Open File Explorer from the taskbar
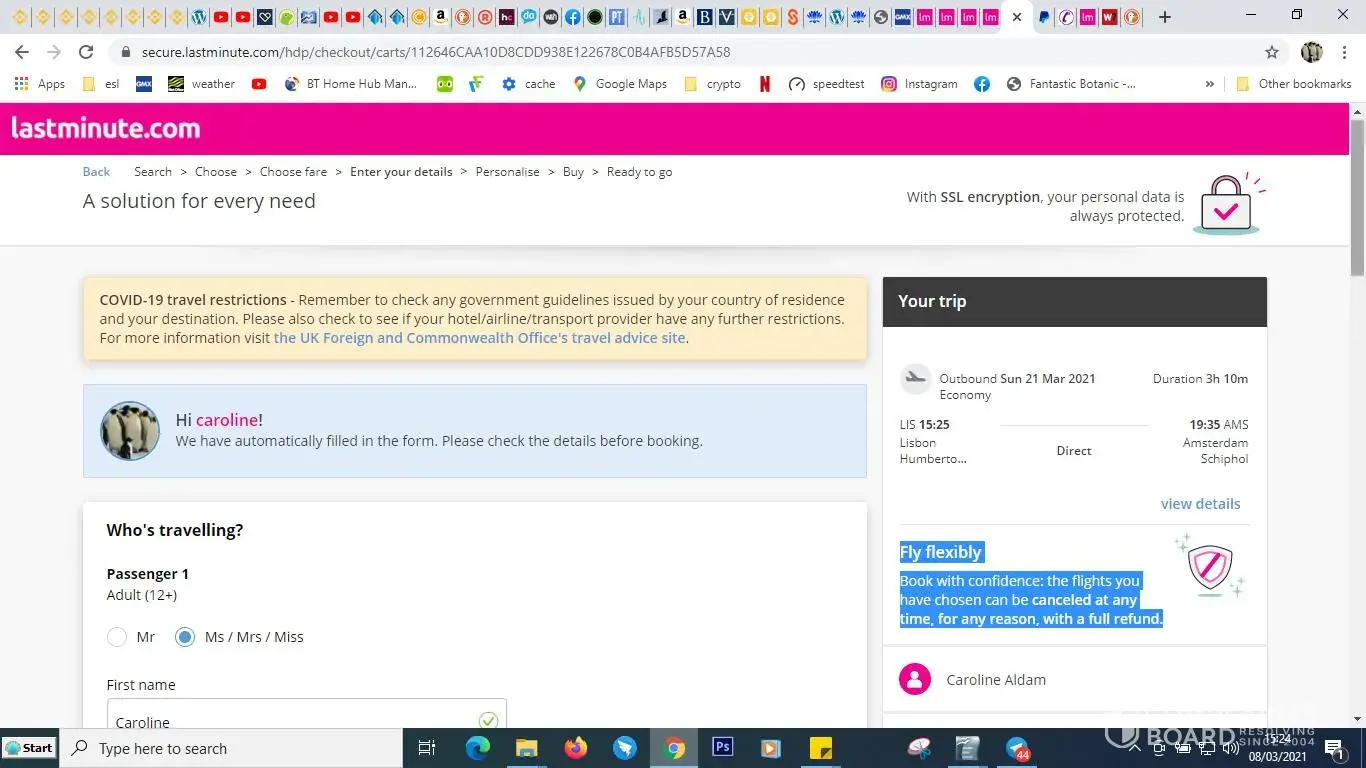Viewport: 1366px width, 768px height. (526, 748)
